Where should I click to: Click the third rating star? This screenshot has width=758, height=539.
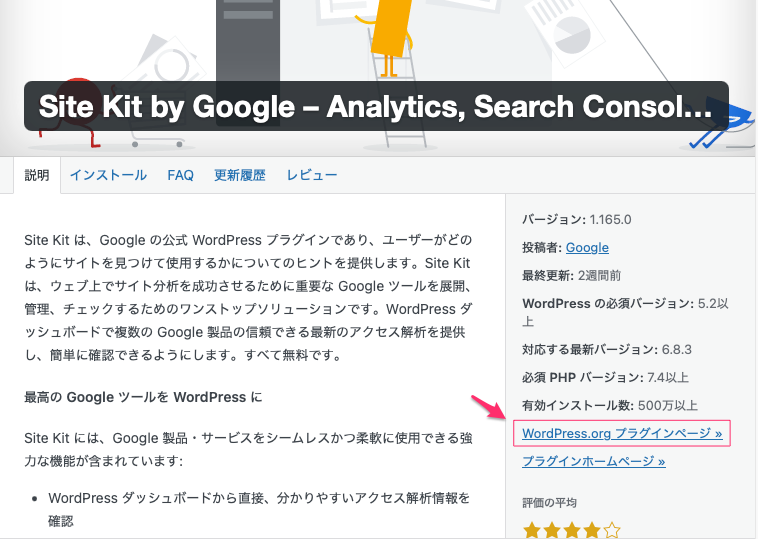pos(572,529)
